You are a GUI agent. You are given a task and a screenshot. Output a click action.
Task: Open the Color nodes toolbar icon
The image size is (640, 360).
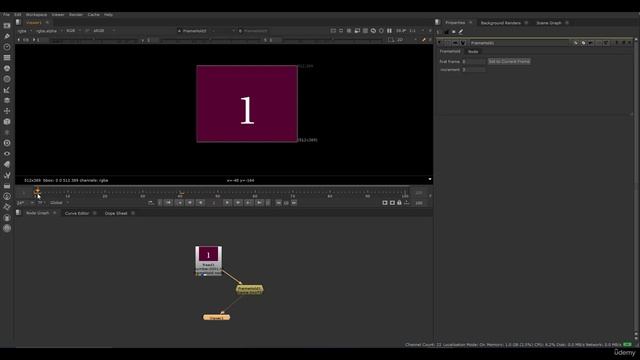(7, 68)
